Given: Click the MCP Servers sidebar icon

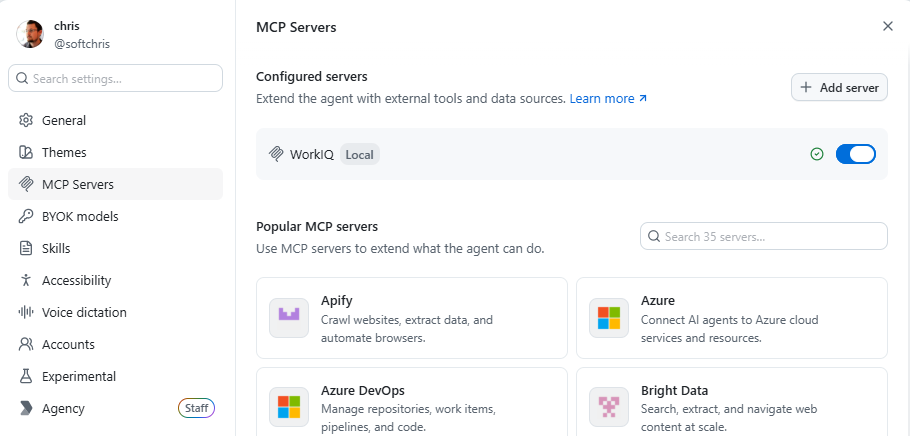Looking at the screenshot, I should (26, 185).
